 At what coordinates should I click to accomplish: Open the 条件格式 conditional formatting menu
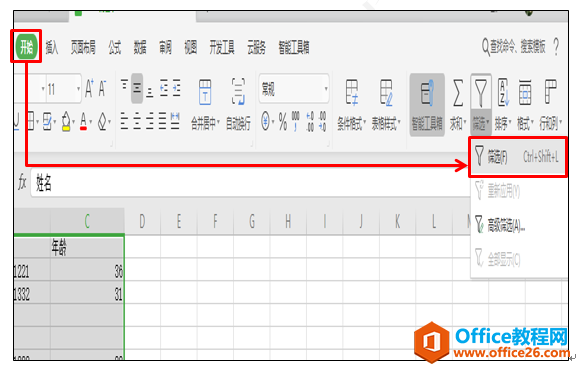352,105
